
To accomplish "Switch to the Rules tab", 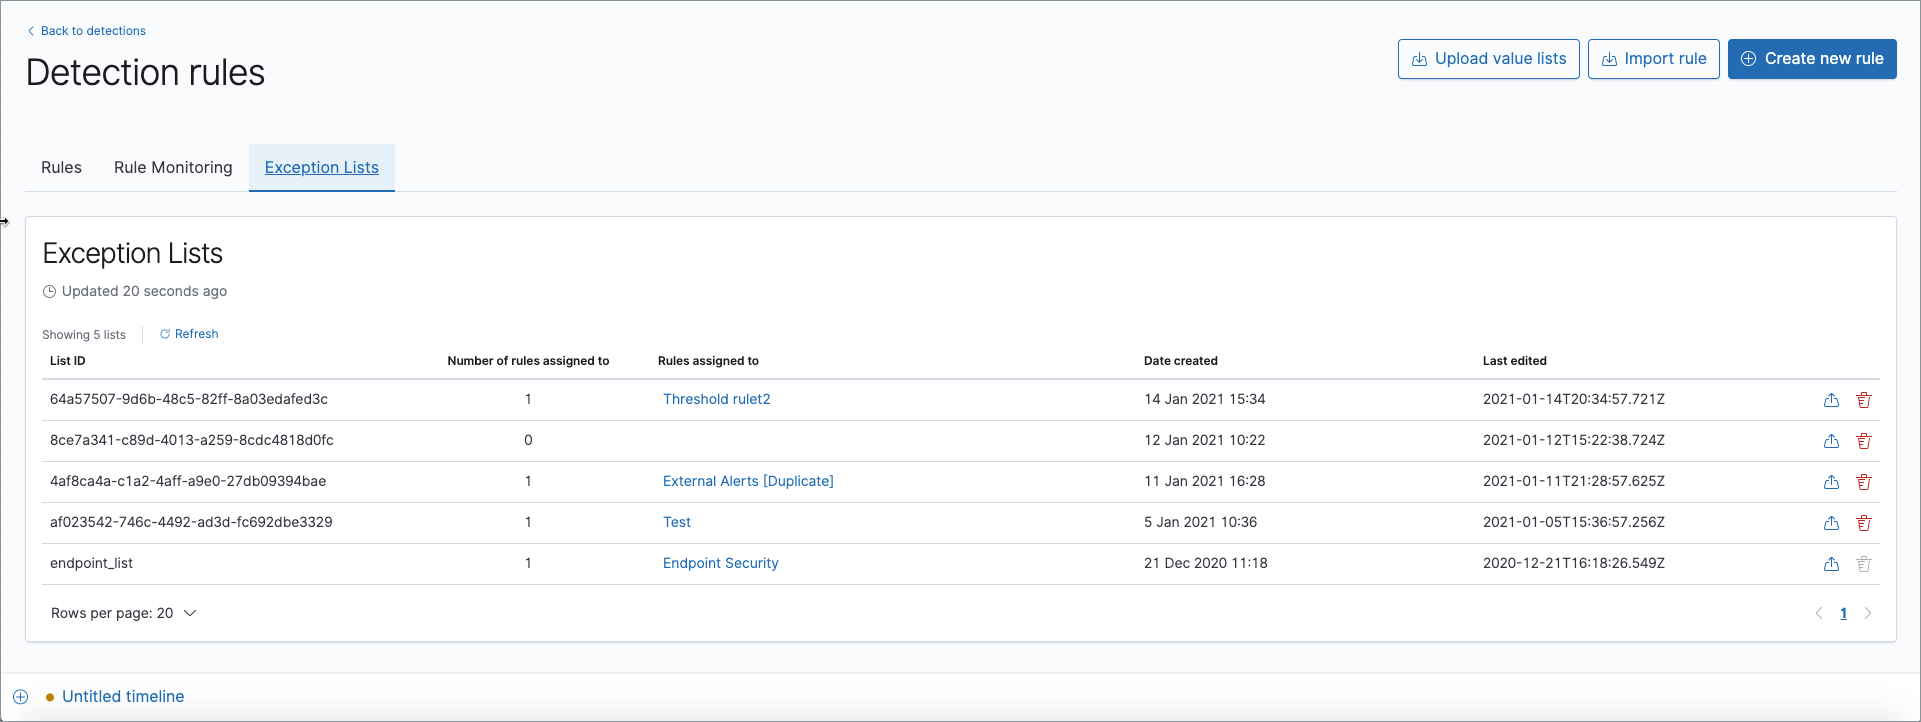I will tap(61, 168).
